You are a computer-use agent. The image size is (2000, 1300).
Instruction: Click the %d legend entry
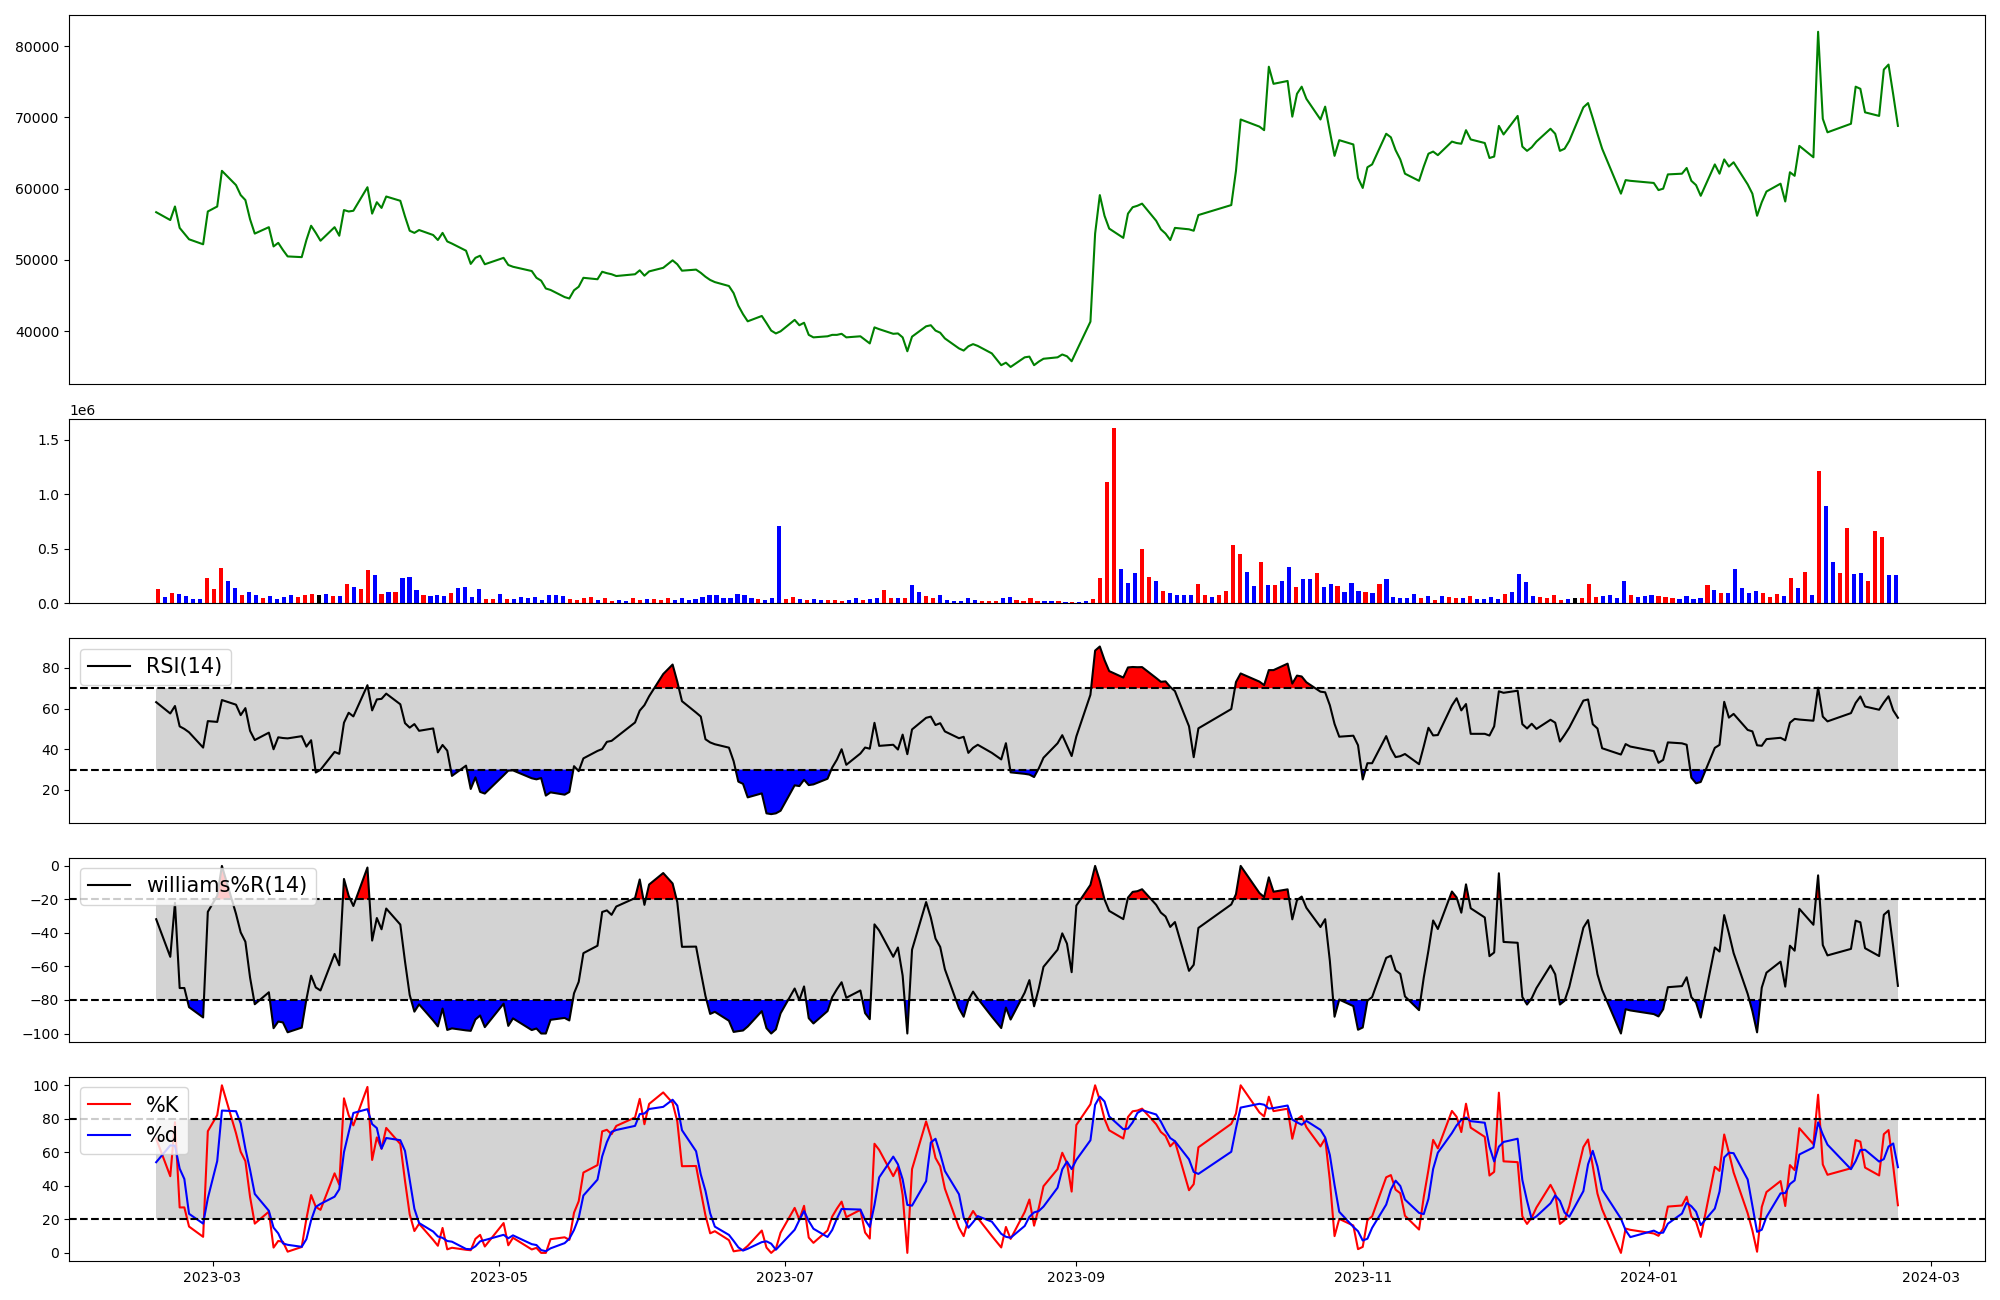coord(162,1135)
